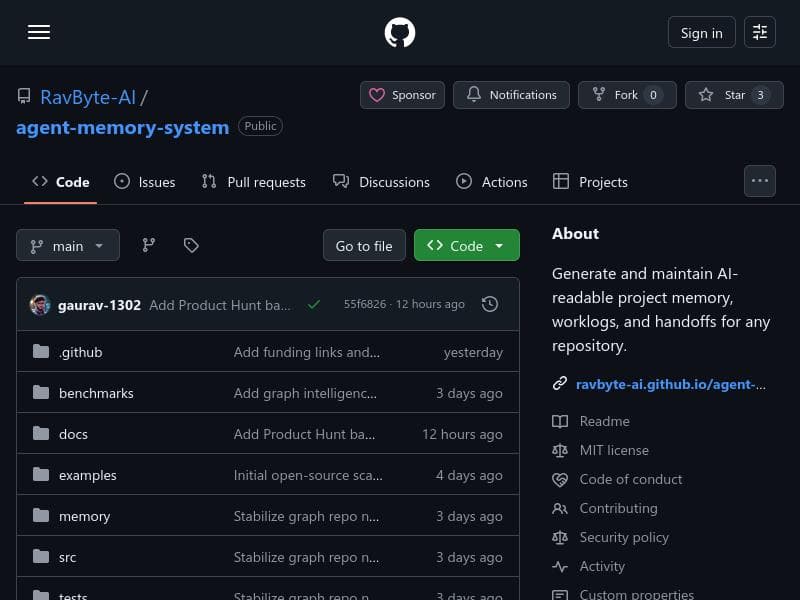Open gaurav-1302 author profile link
Viewport: 800px width, 600px height.
point(99,305)
